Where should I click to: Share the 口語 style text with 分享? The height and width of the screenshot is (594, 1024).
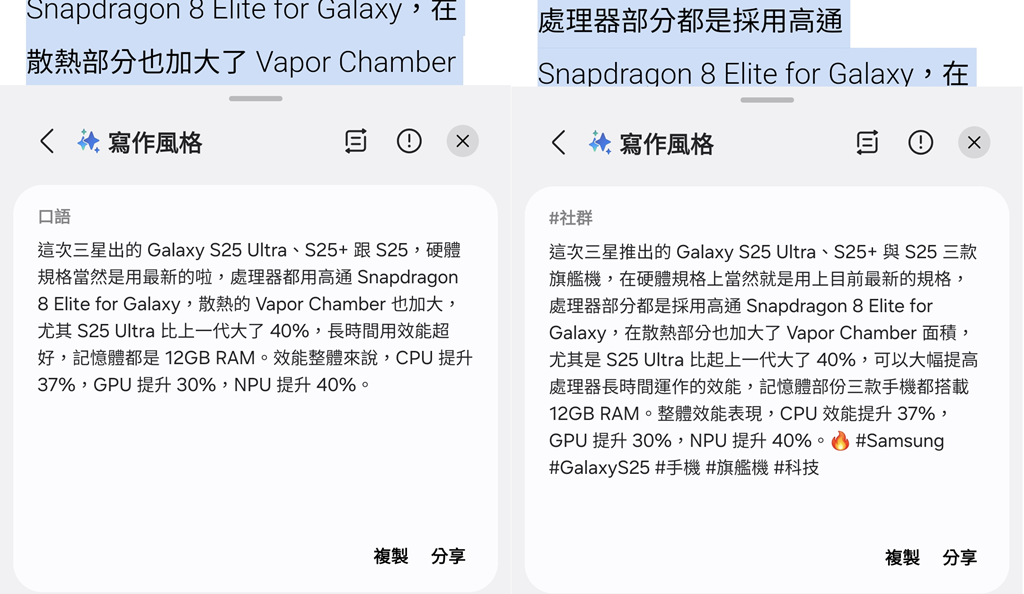click(x=448, y=556)
